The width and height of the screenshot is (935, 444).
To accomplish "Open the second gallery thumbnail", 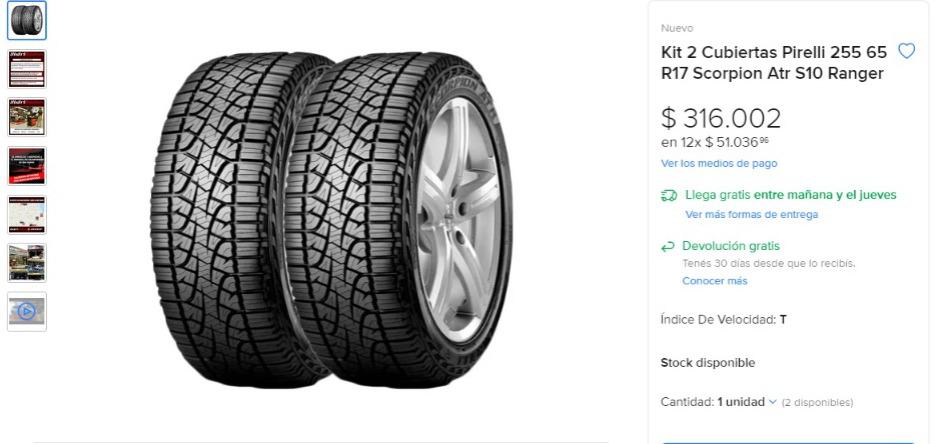I will click(x=27, y=69).
